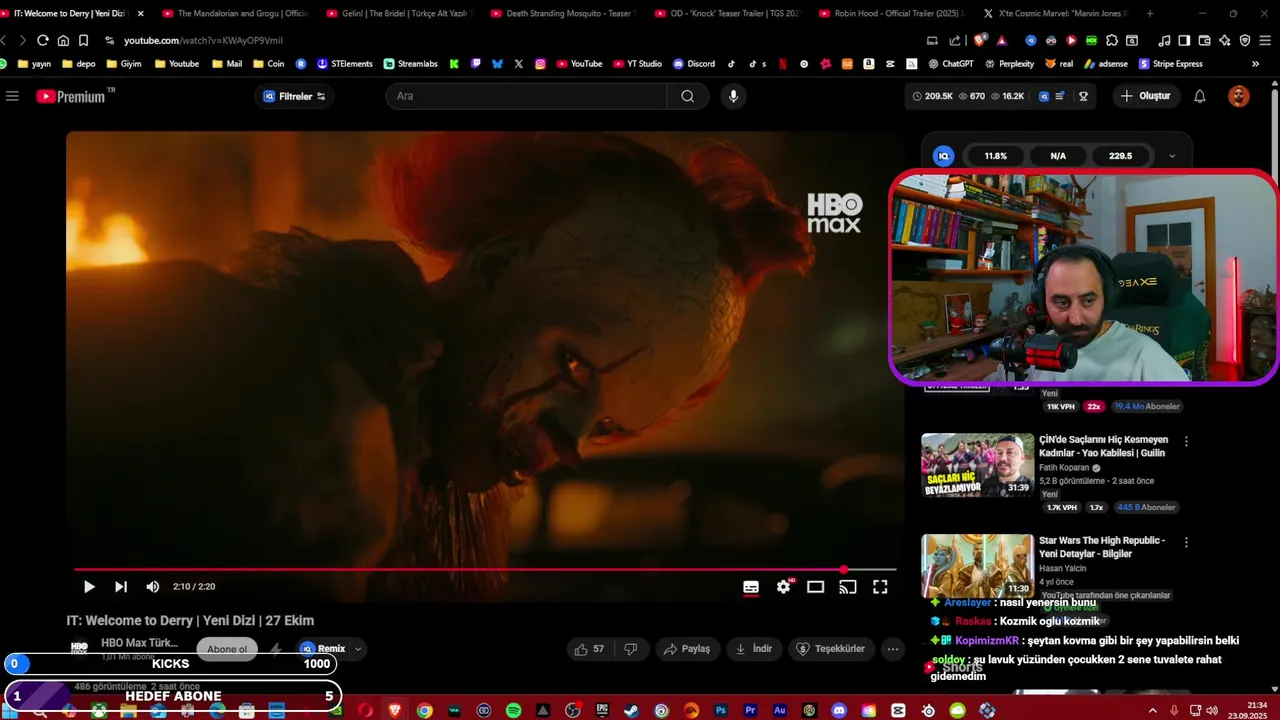
Task: Open the Coin bookmark folder
Action: click(269, 64)
